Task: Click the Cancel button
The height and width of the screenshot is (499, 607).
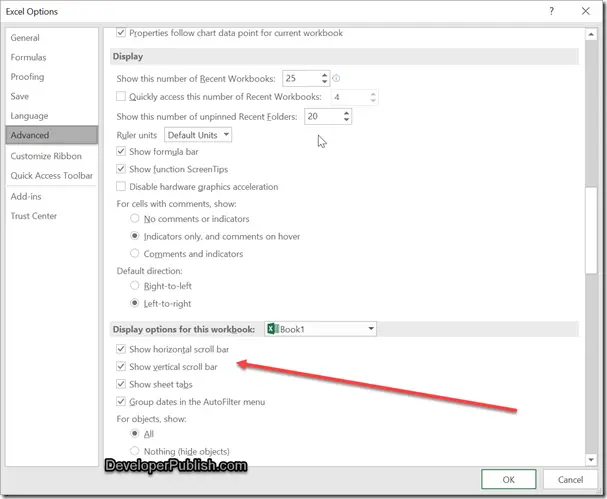Action: [x=570, y=480]
